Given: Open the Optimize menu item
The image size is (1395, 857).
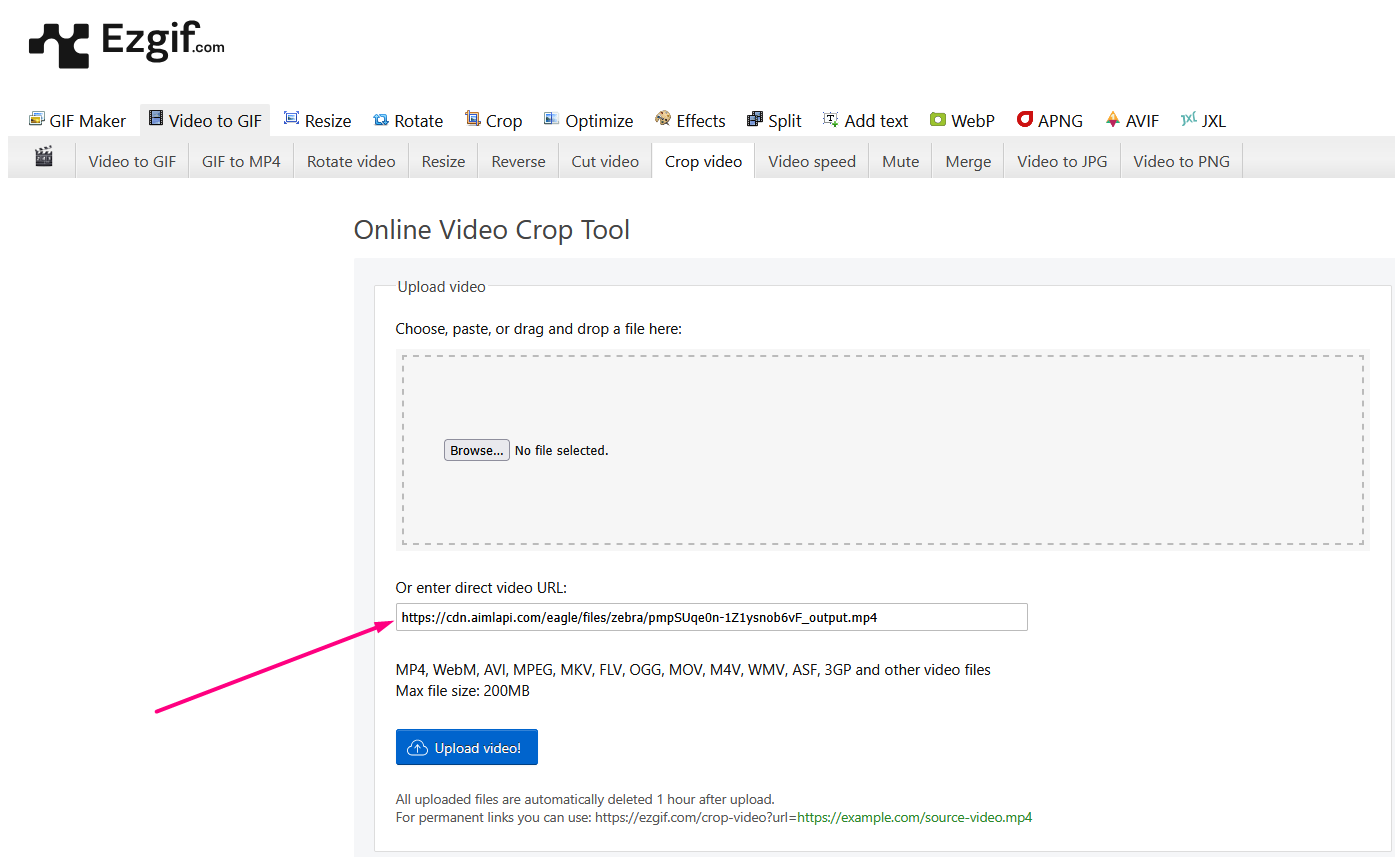Looking at the screenshot, I should pos(598,121).
